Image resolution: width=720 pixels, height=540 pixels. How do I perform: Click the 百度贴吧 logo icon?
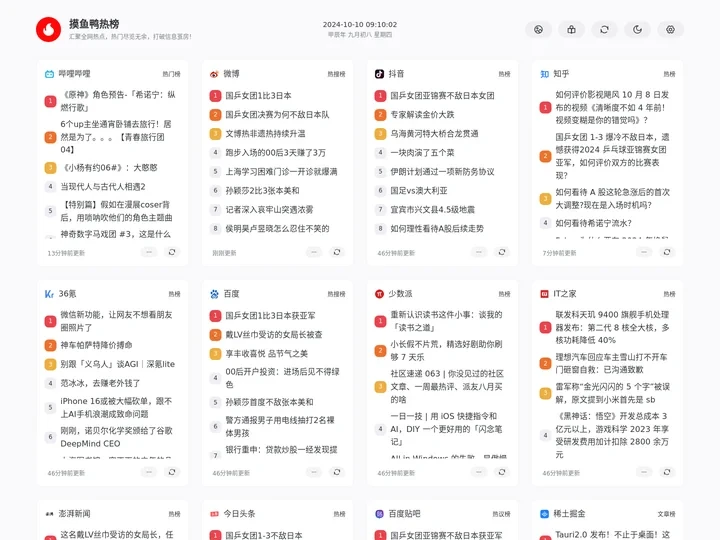tap(379, 514)
